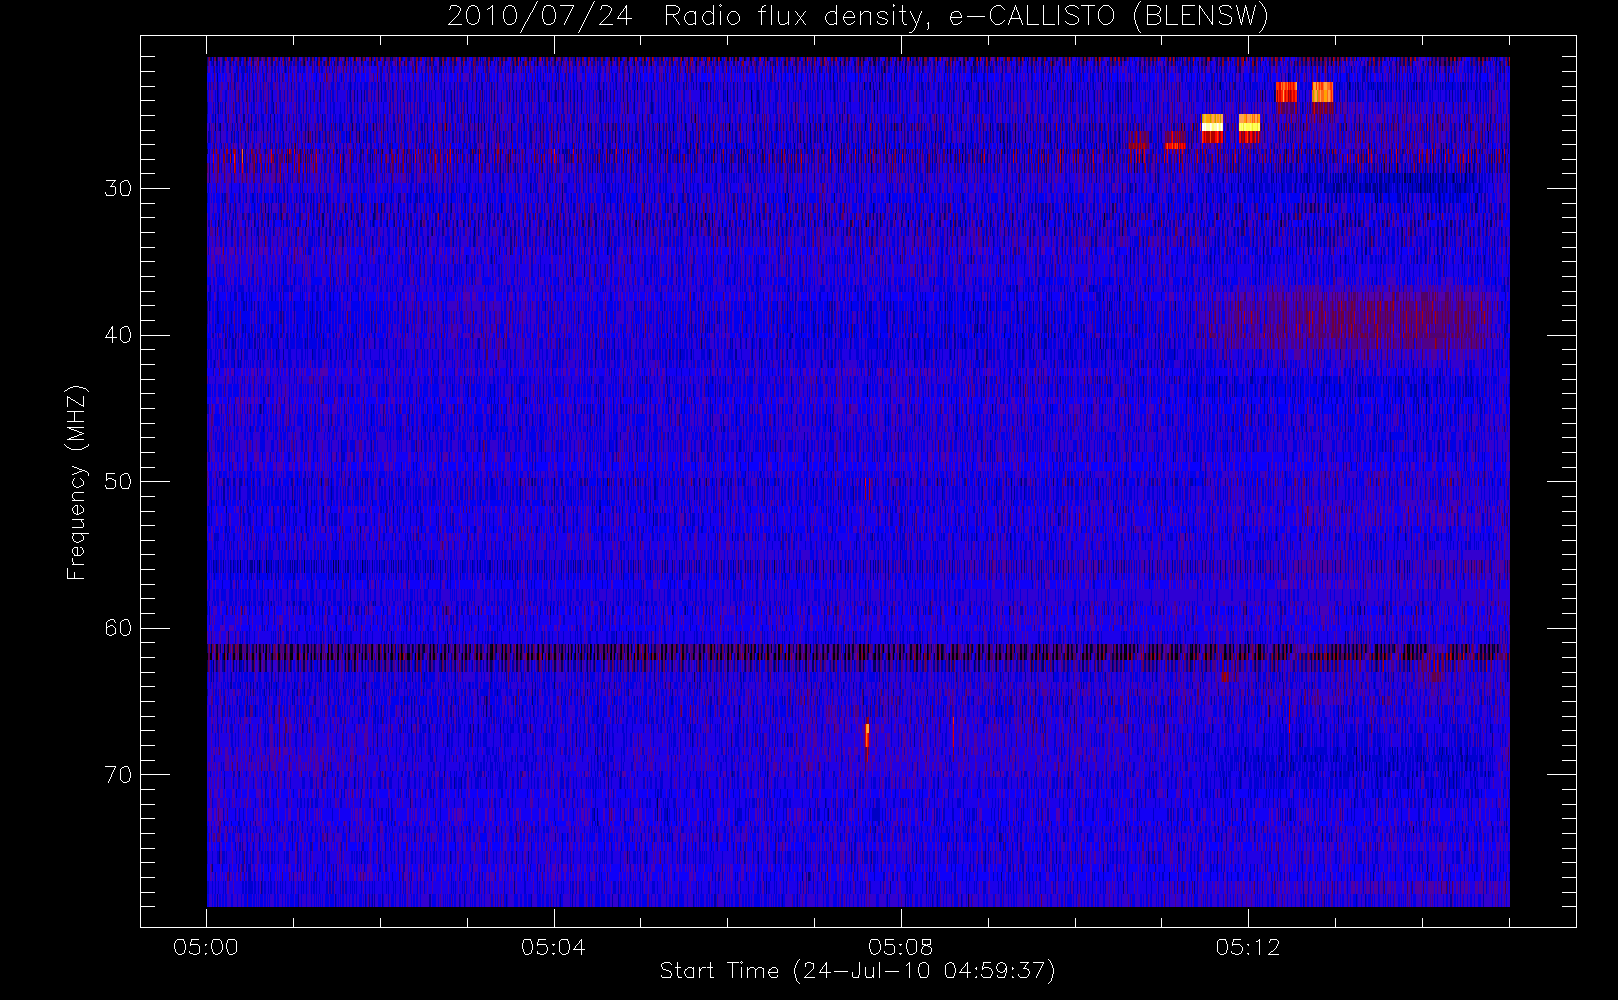Select the 'Frequency (MHz)' y-axis label
This screenshot has height=1000, width=1618.
[77, 482]
